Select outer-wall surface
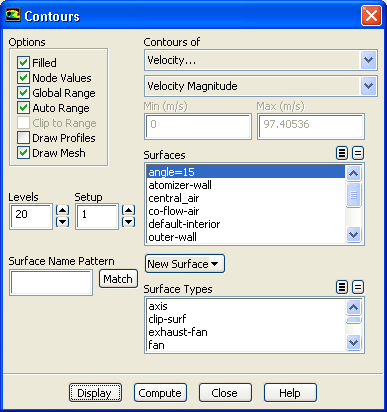 [246, 237]
